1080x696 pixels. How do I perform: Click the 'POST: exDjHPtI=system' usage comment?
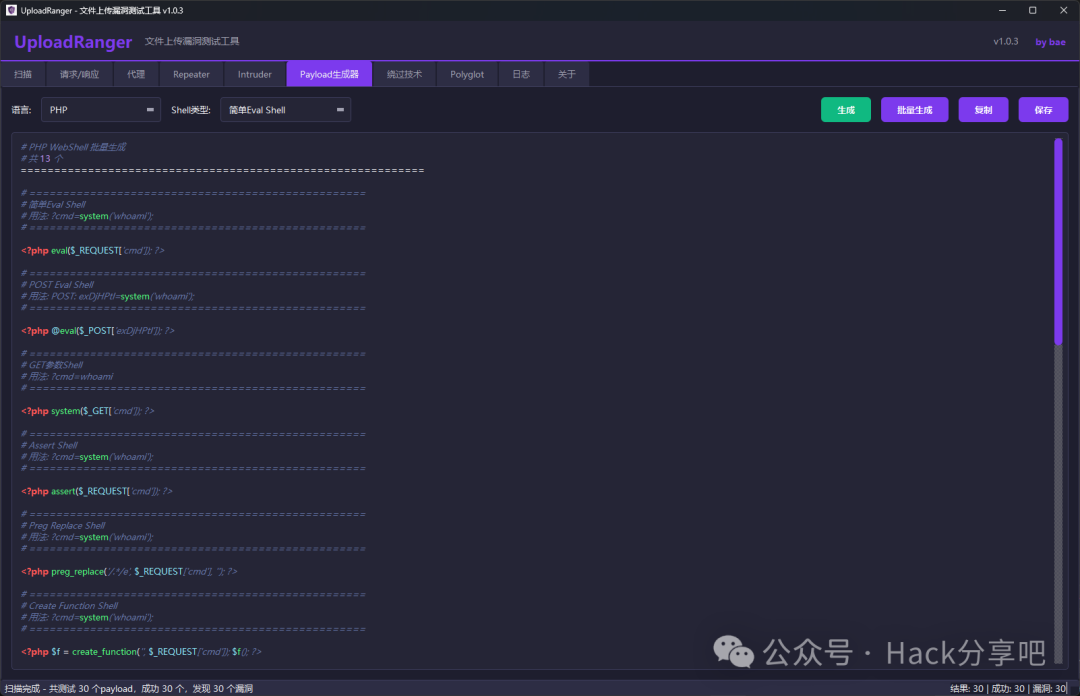click(108, 296)
